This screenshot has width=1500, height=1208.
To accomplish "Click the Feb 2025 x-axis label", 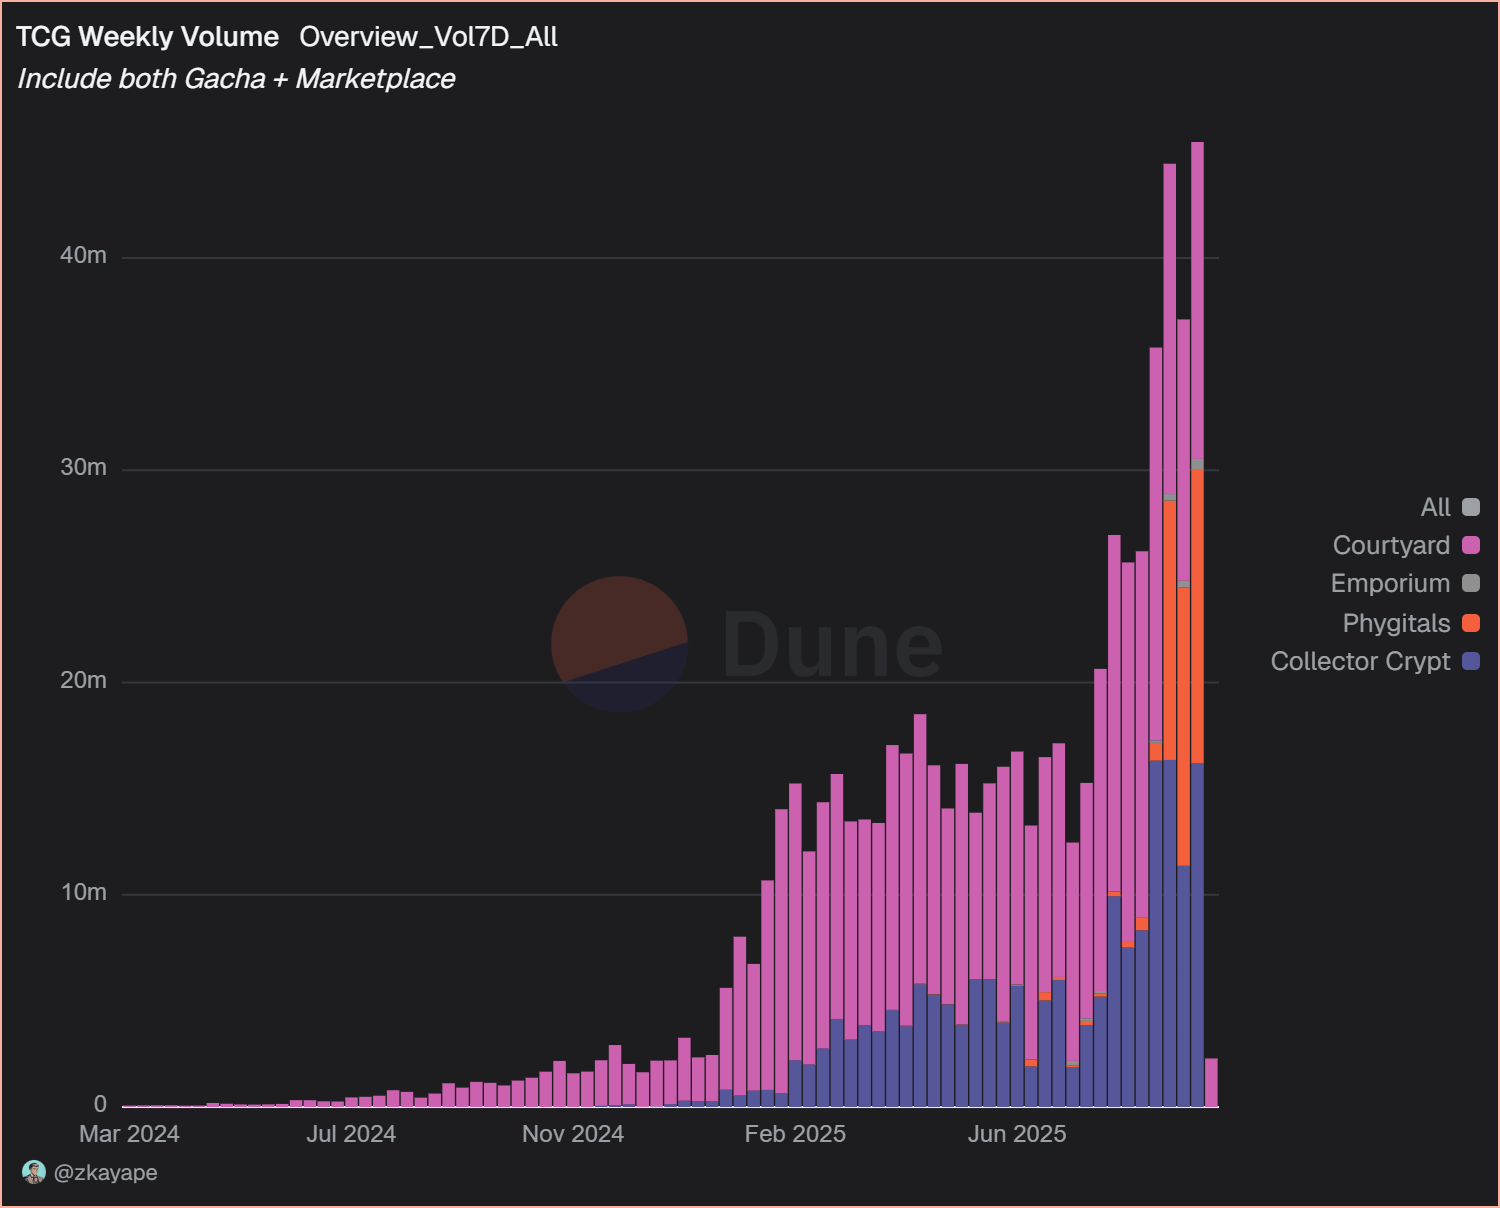I will click(x=795, y=1134).
